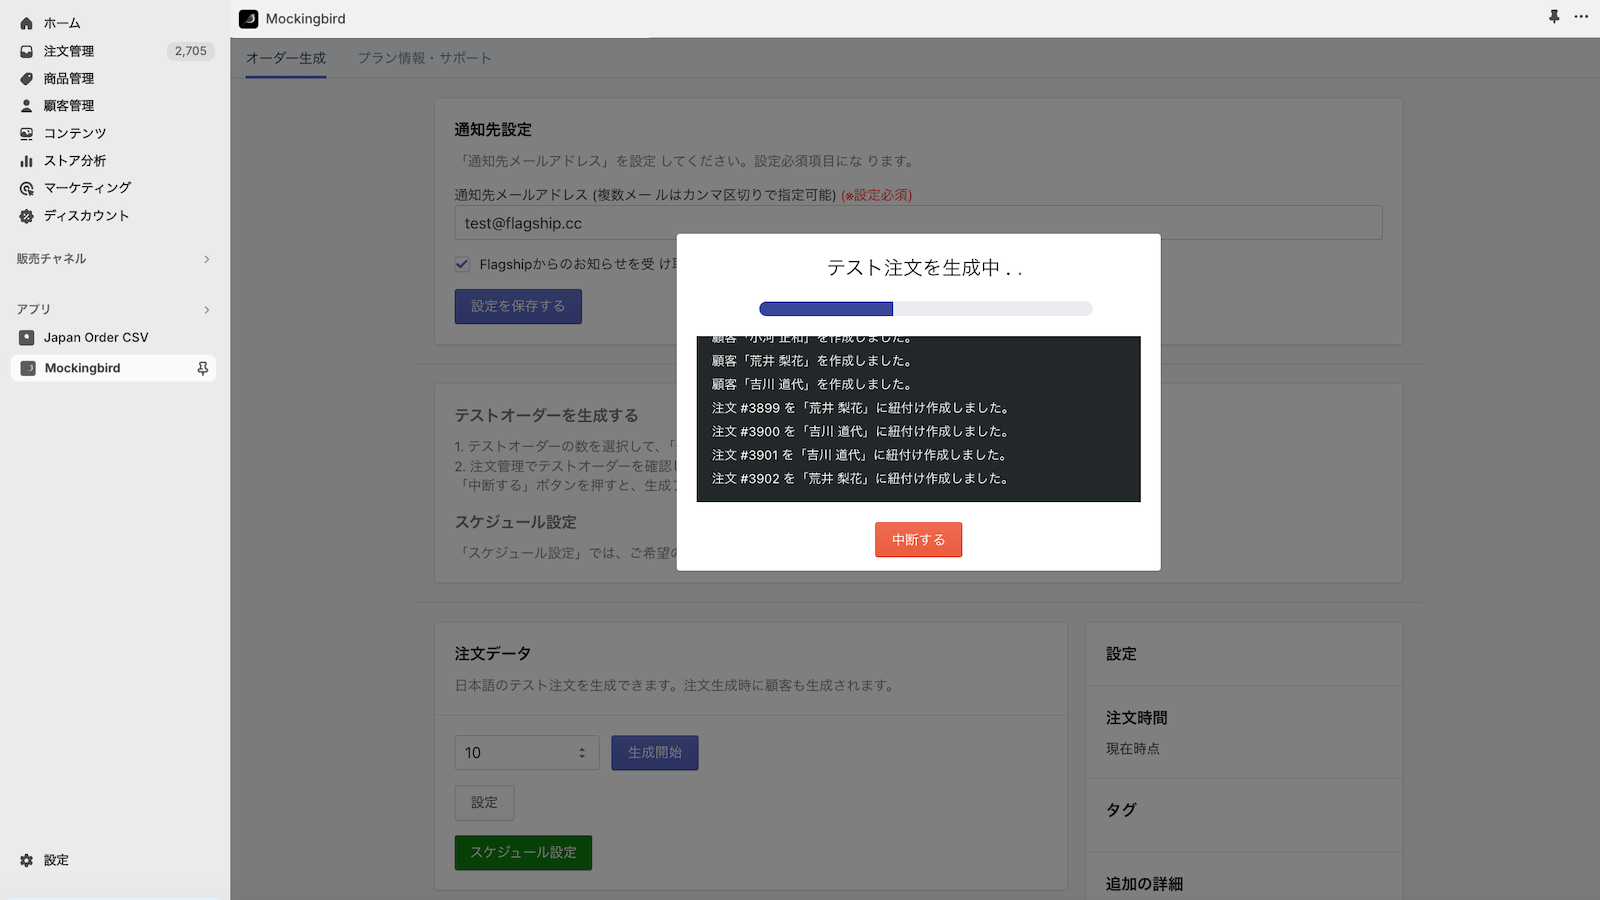Enable Flagshipからのお知らせ checkbox
Image resolution: width=1600 pixels, height=900 pixels.
click(462, 263)
